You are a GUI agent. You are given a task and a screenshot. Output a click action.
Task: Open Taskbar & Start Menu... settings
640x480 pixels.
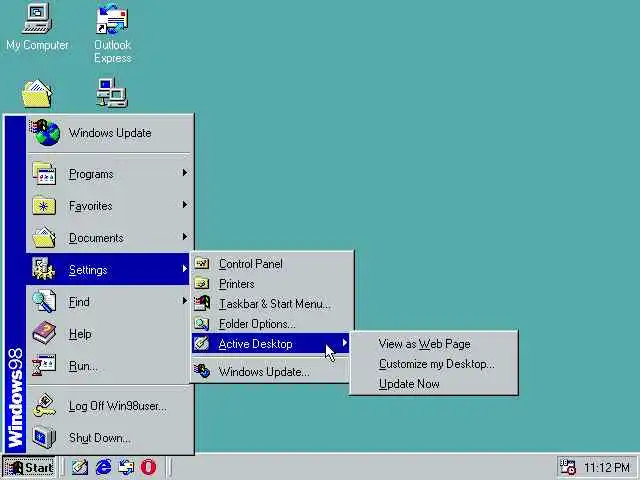pos(271,304)
